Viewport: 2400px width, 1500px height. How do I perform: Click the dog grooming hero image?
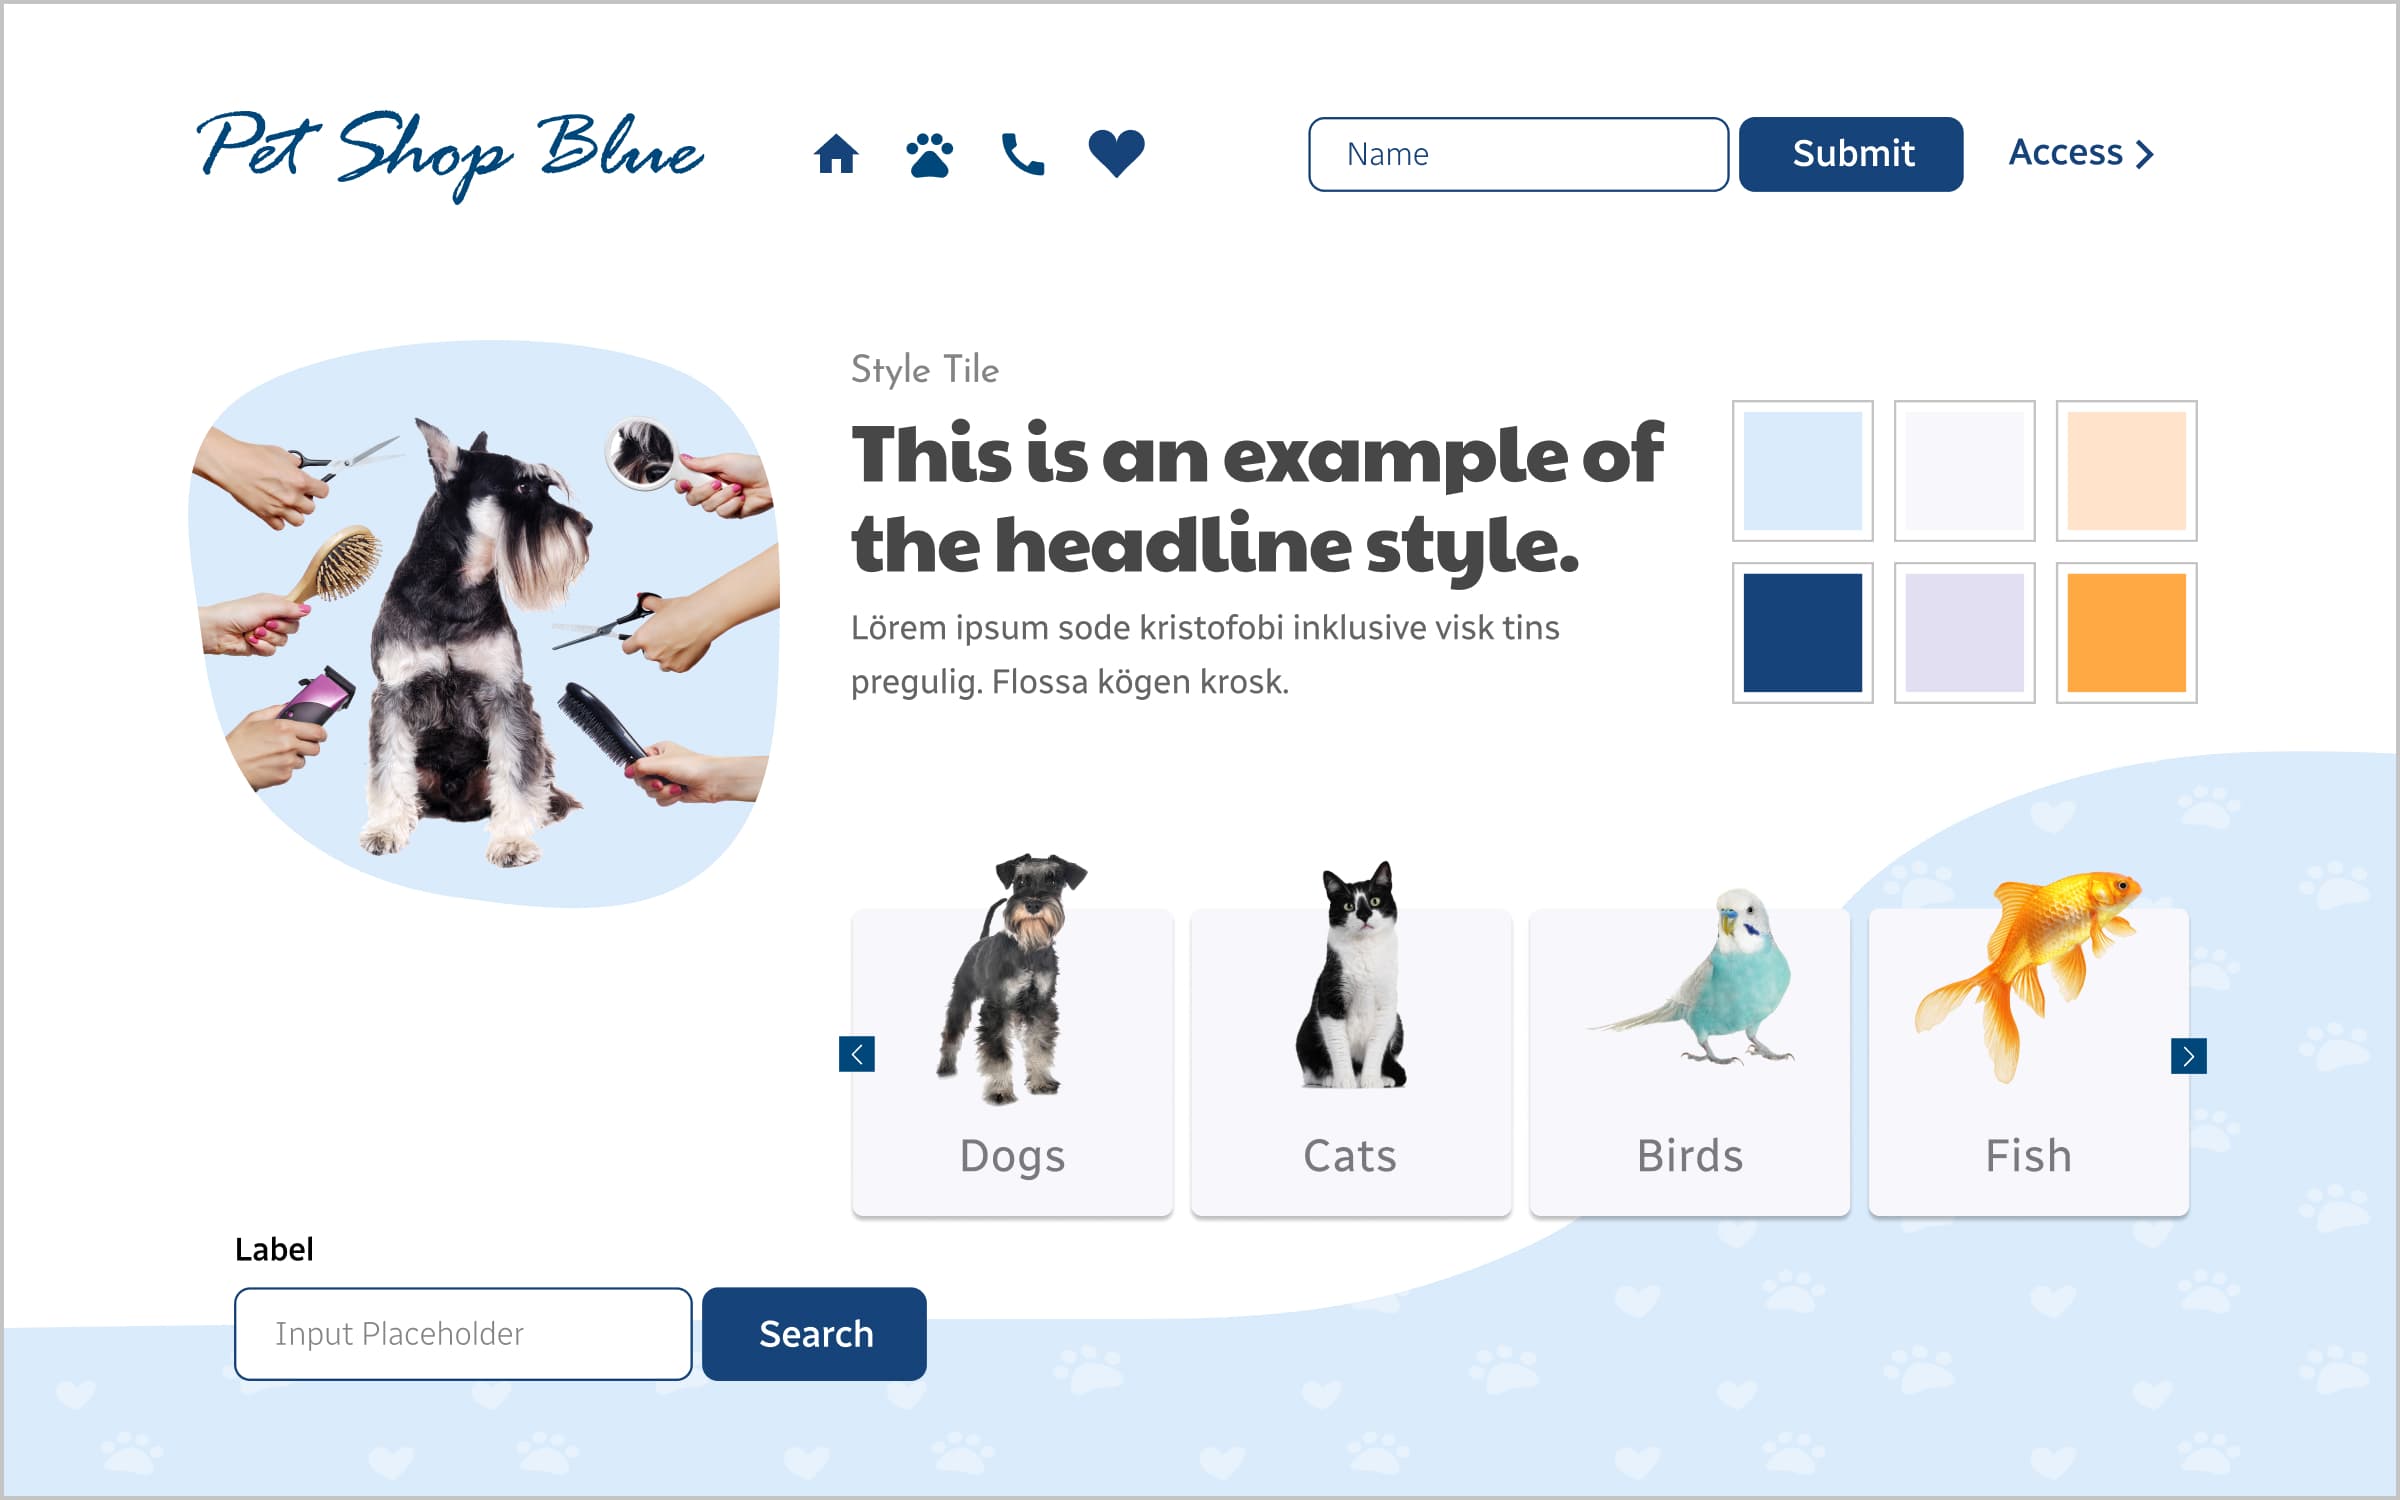tap(484, 624)
